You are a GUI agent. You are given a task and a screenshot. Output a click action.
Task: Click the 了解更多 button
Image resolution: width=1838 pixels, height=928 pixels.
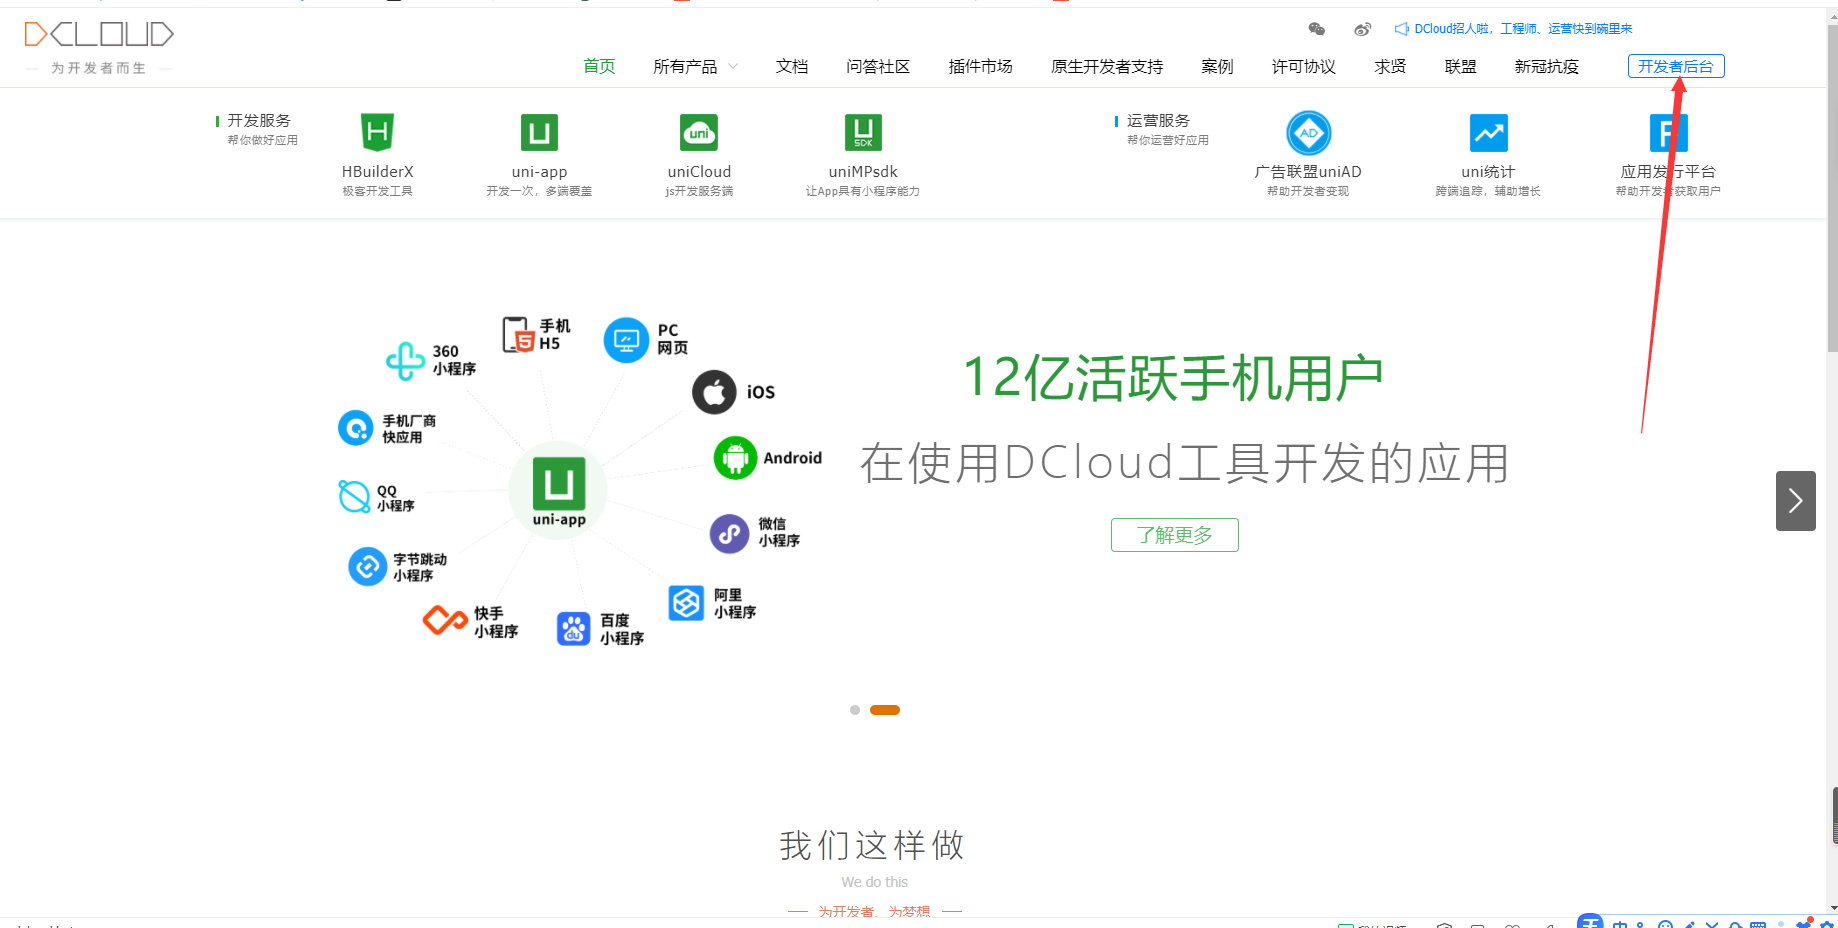pyautogui.click(x=1175, y=535)
